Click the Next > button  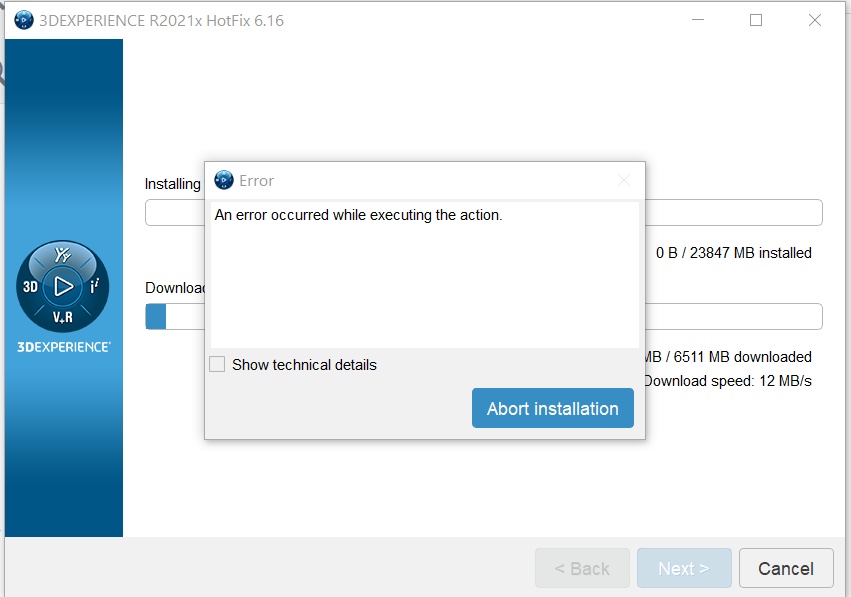tap(684, 568)
